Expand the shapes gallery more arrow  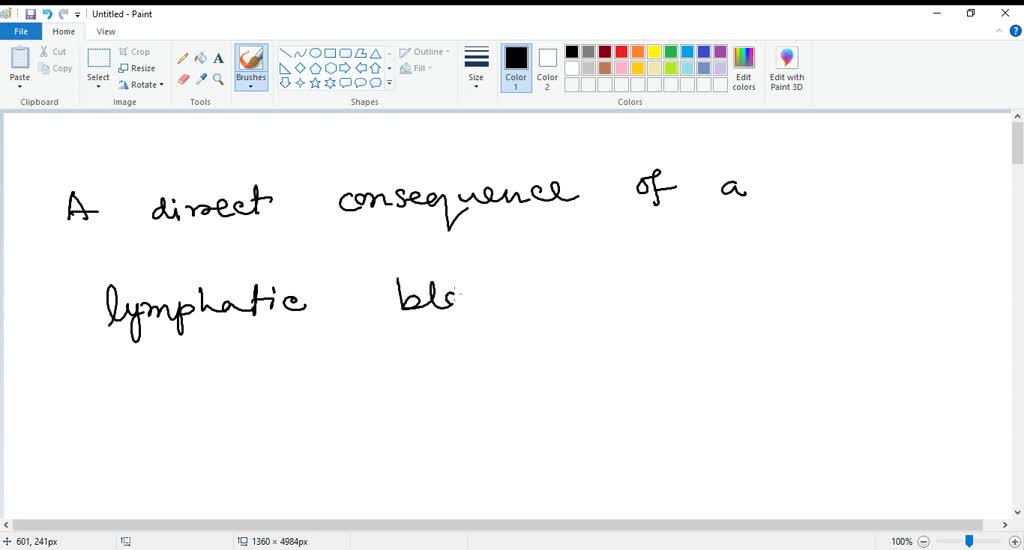(x=389, y=83)
